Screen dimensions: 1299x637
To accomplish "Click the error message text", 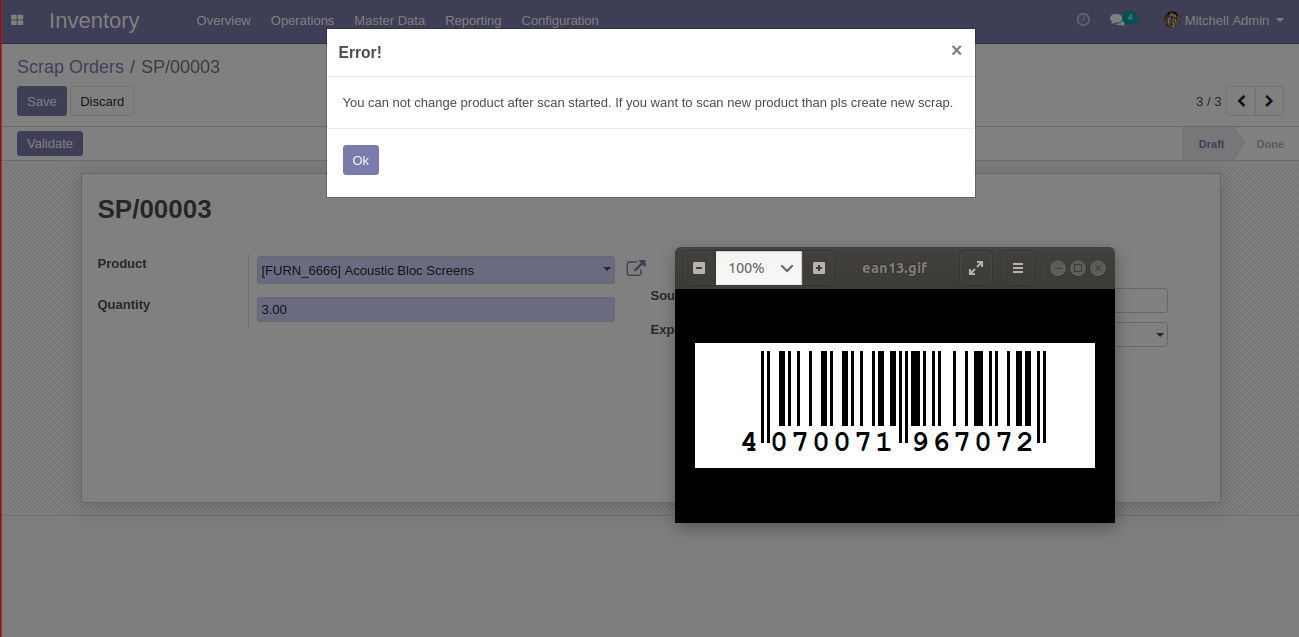I will click(648, 102).
